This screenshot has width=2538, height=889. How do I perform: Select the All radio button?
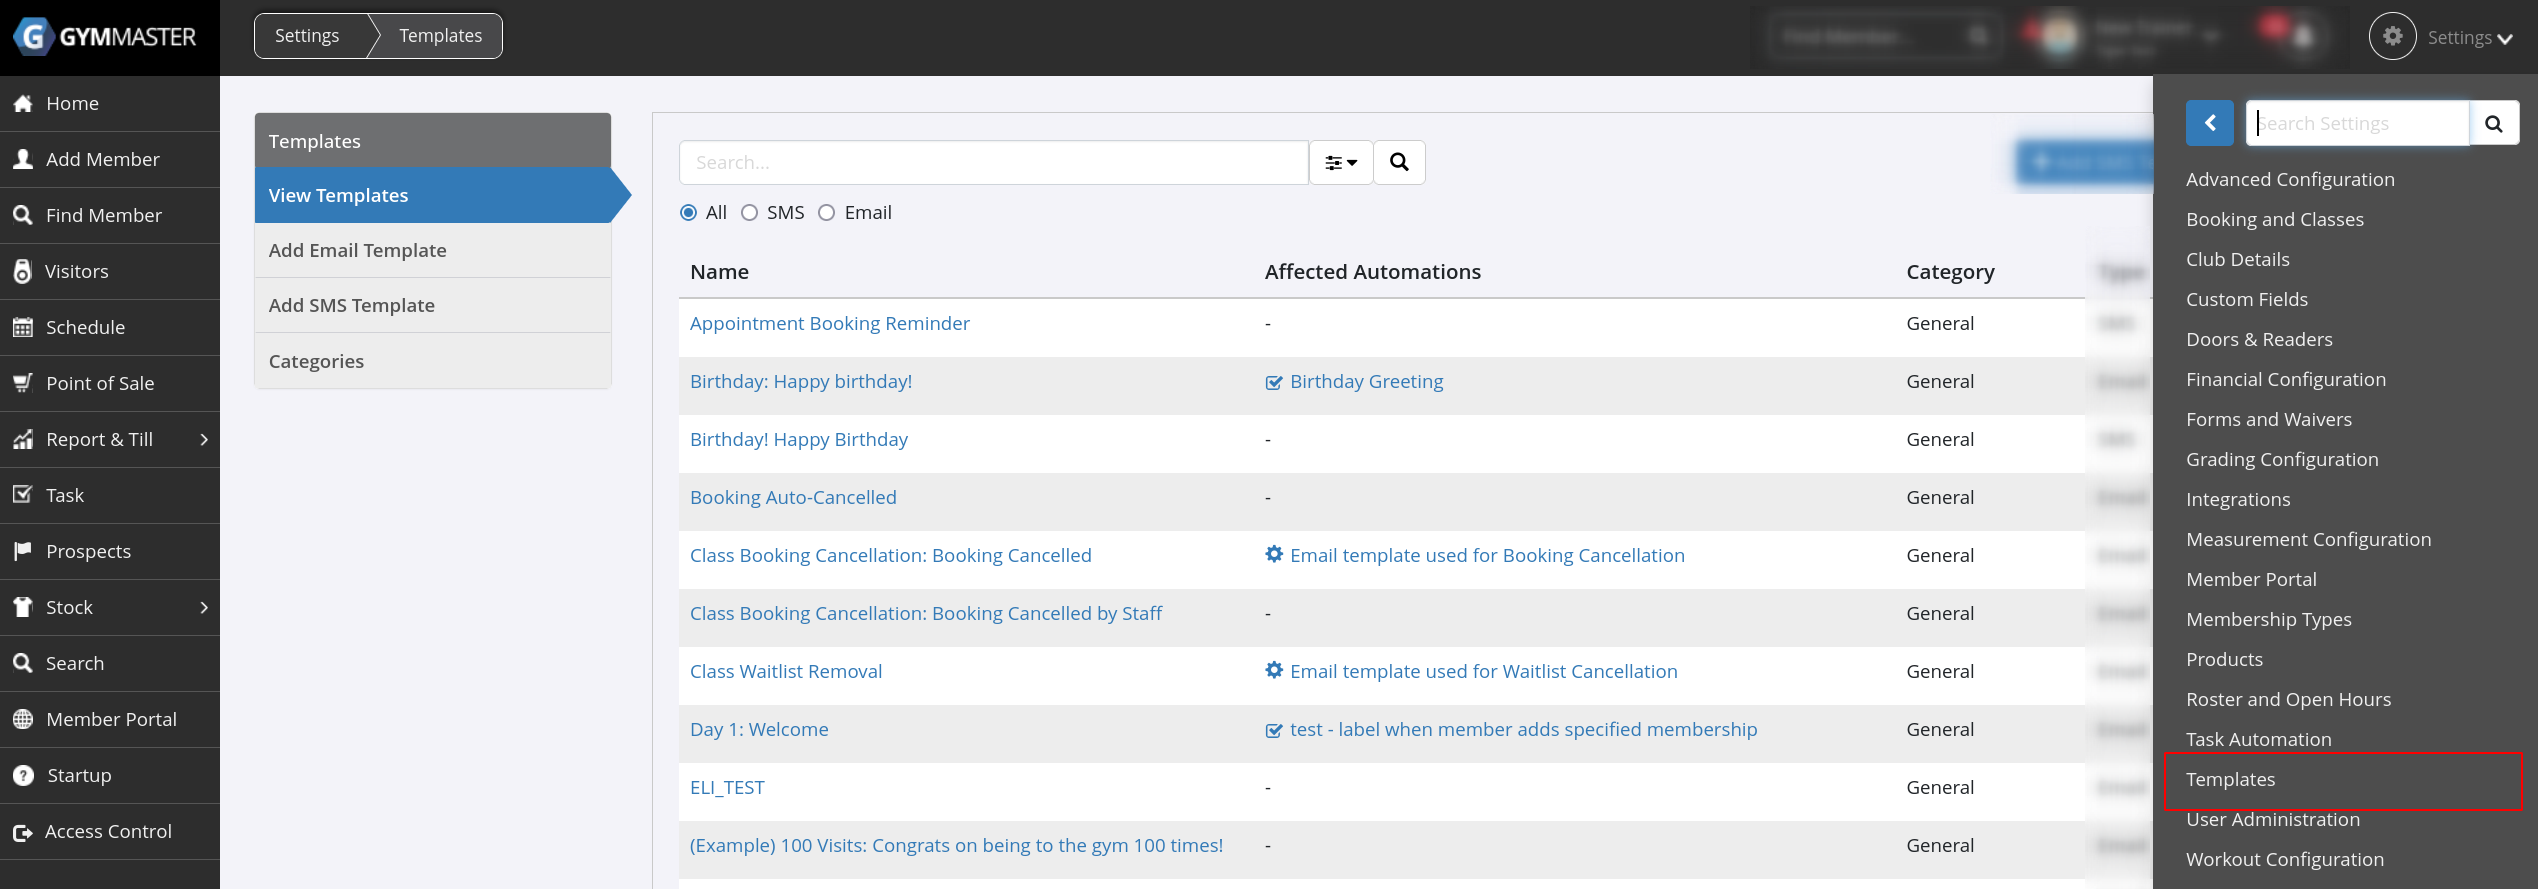[688, 213]
